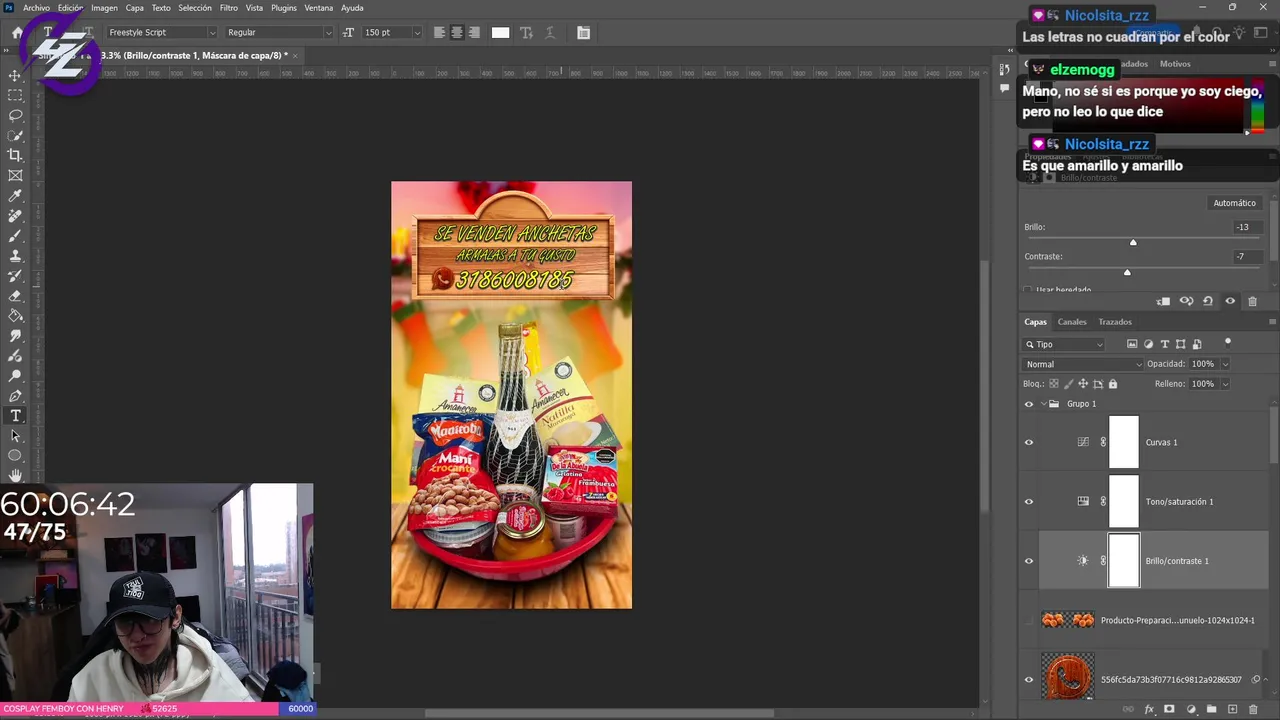This screenshot has height=720, width=1280.
Task: Show the Producto-Preparaci layer
Action: tap(1029, 620)
